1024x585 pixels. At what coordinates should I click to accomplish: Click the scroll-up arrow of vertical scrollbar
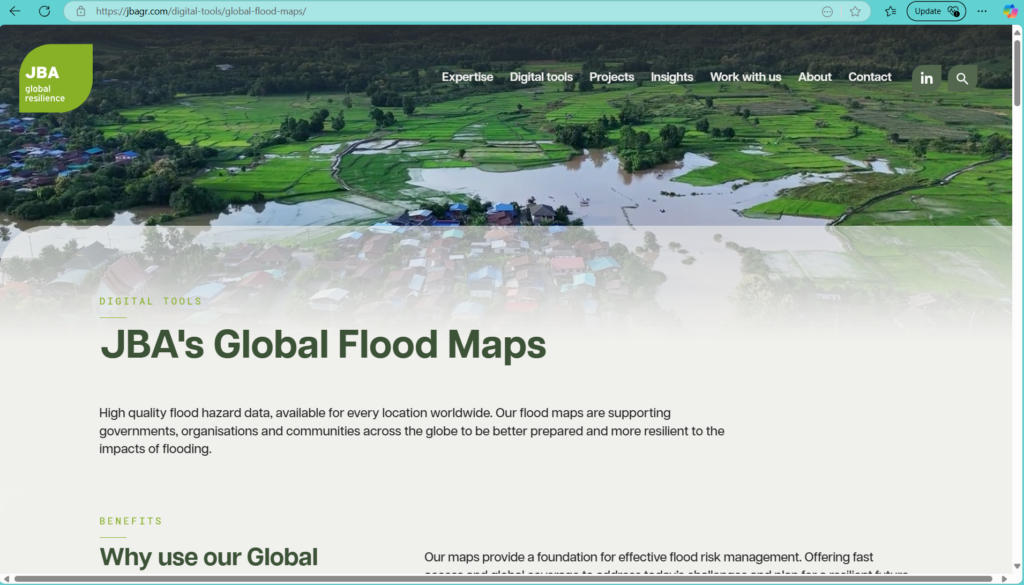pos(1017,31)
